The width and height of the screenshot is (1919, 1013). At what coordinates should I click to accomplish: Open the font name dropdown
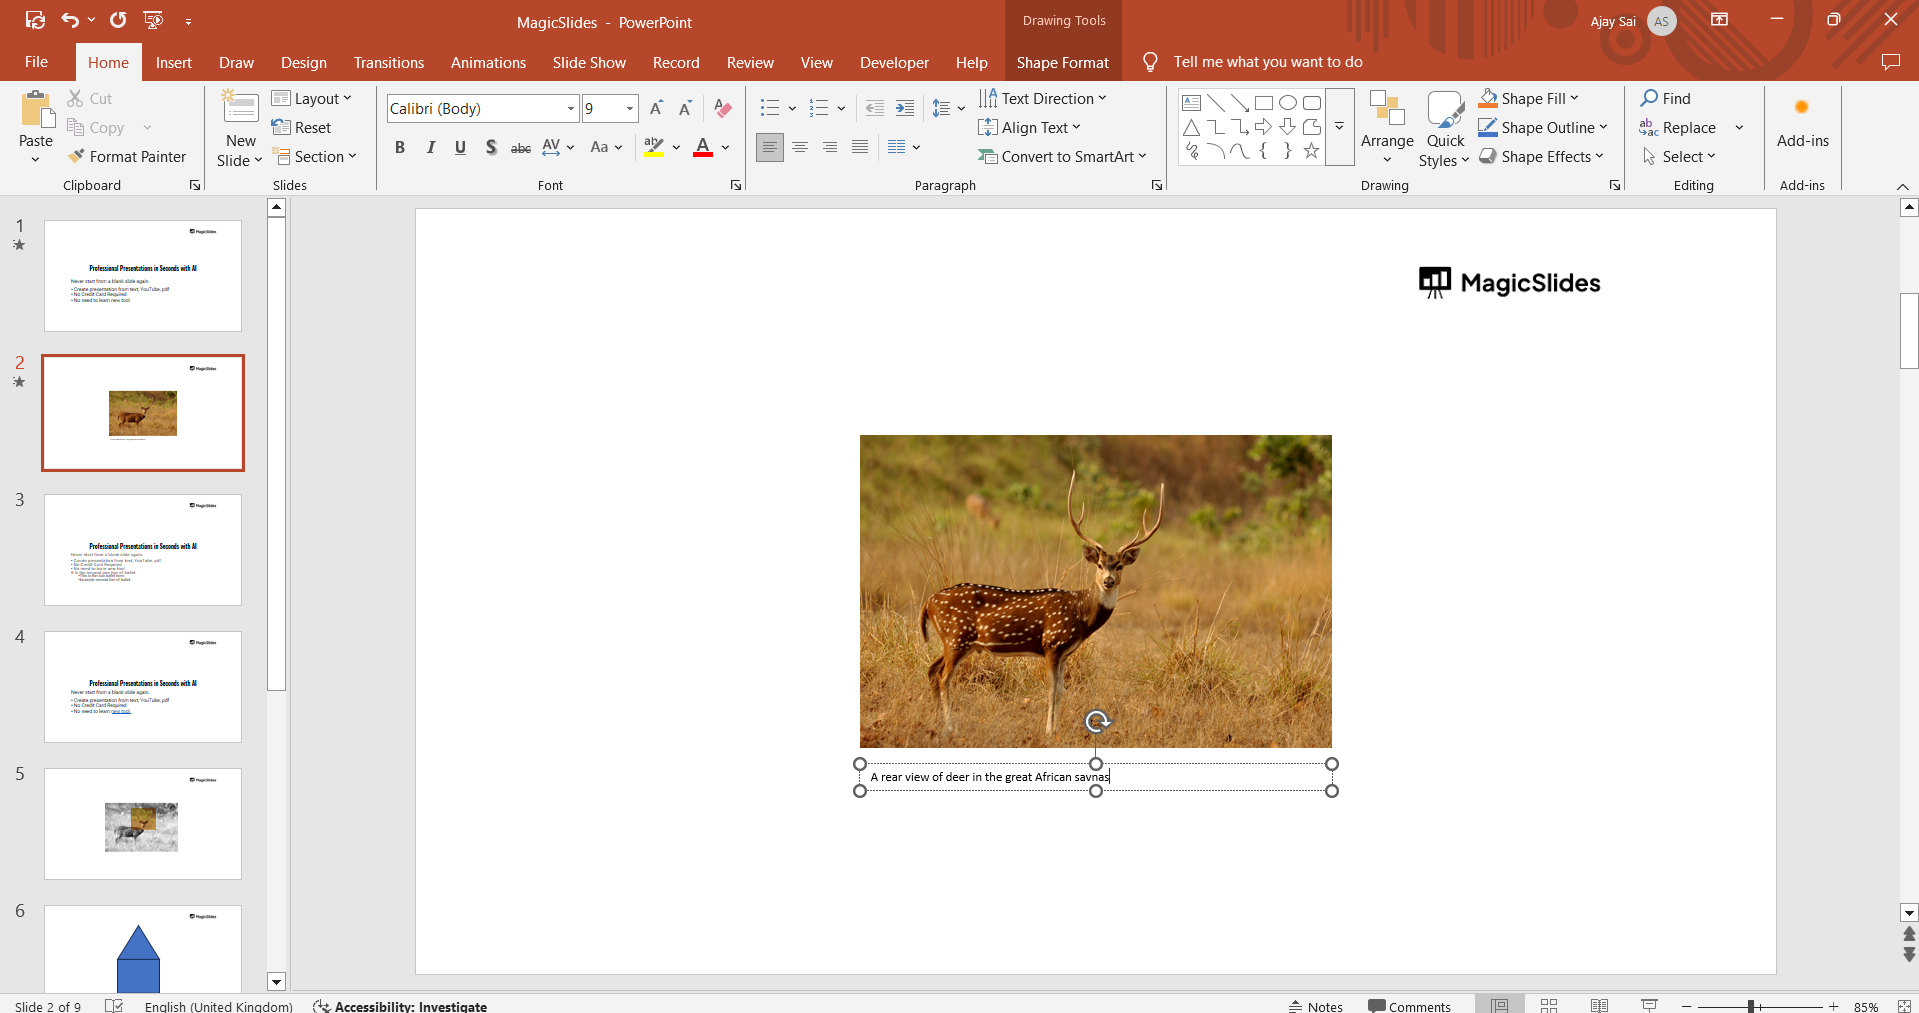[571, 109]
